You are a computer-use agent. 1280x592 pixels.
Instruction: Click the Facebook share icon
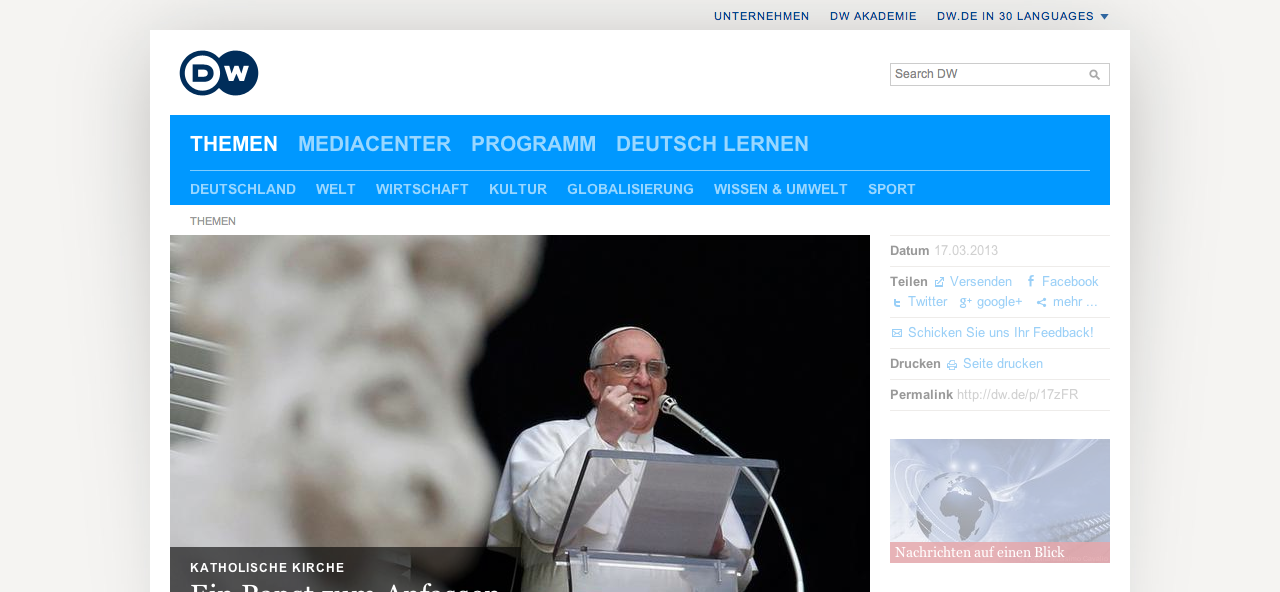(1031, 282)
